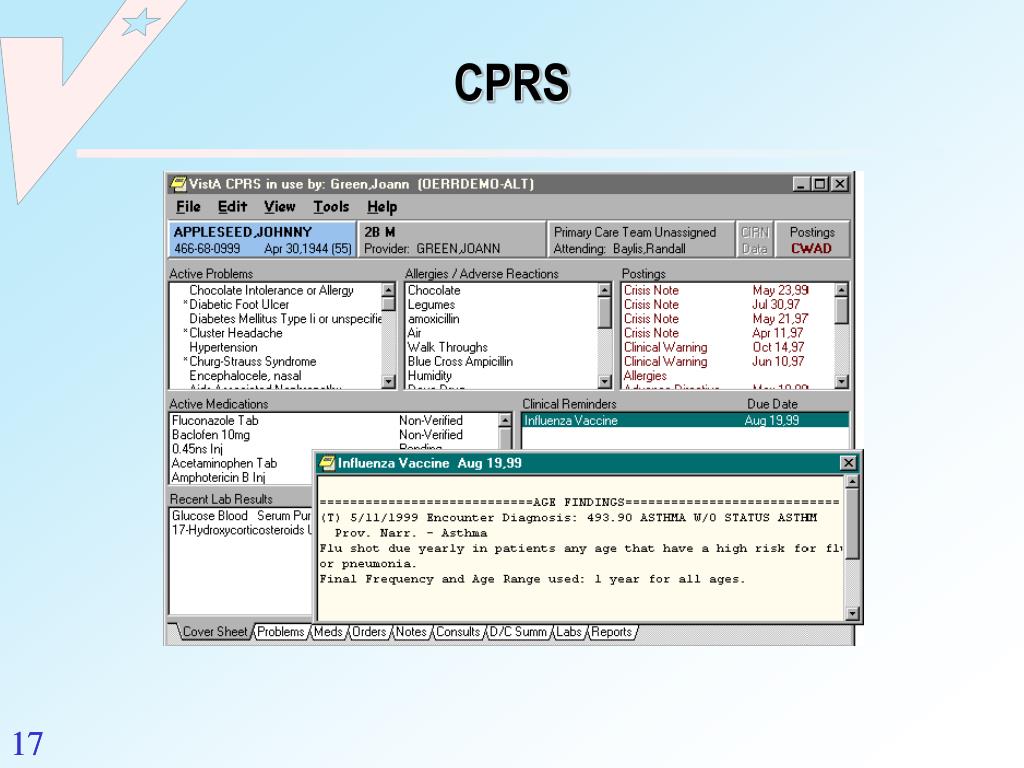Image resolution: width=1024 pixels, height=768 pixels.
Task: Open the Clinical Warning dated Oct 14,97
Action: [x=714, y=347]
